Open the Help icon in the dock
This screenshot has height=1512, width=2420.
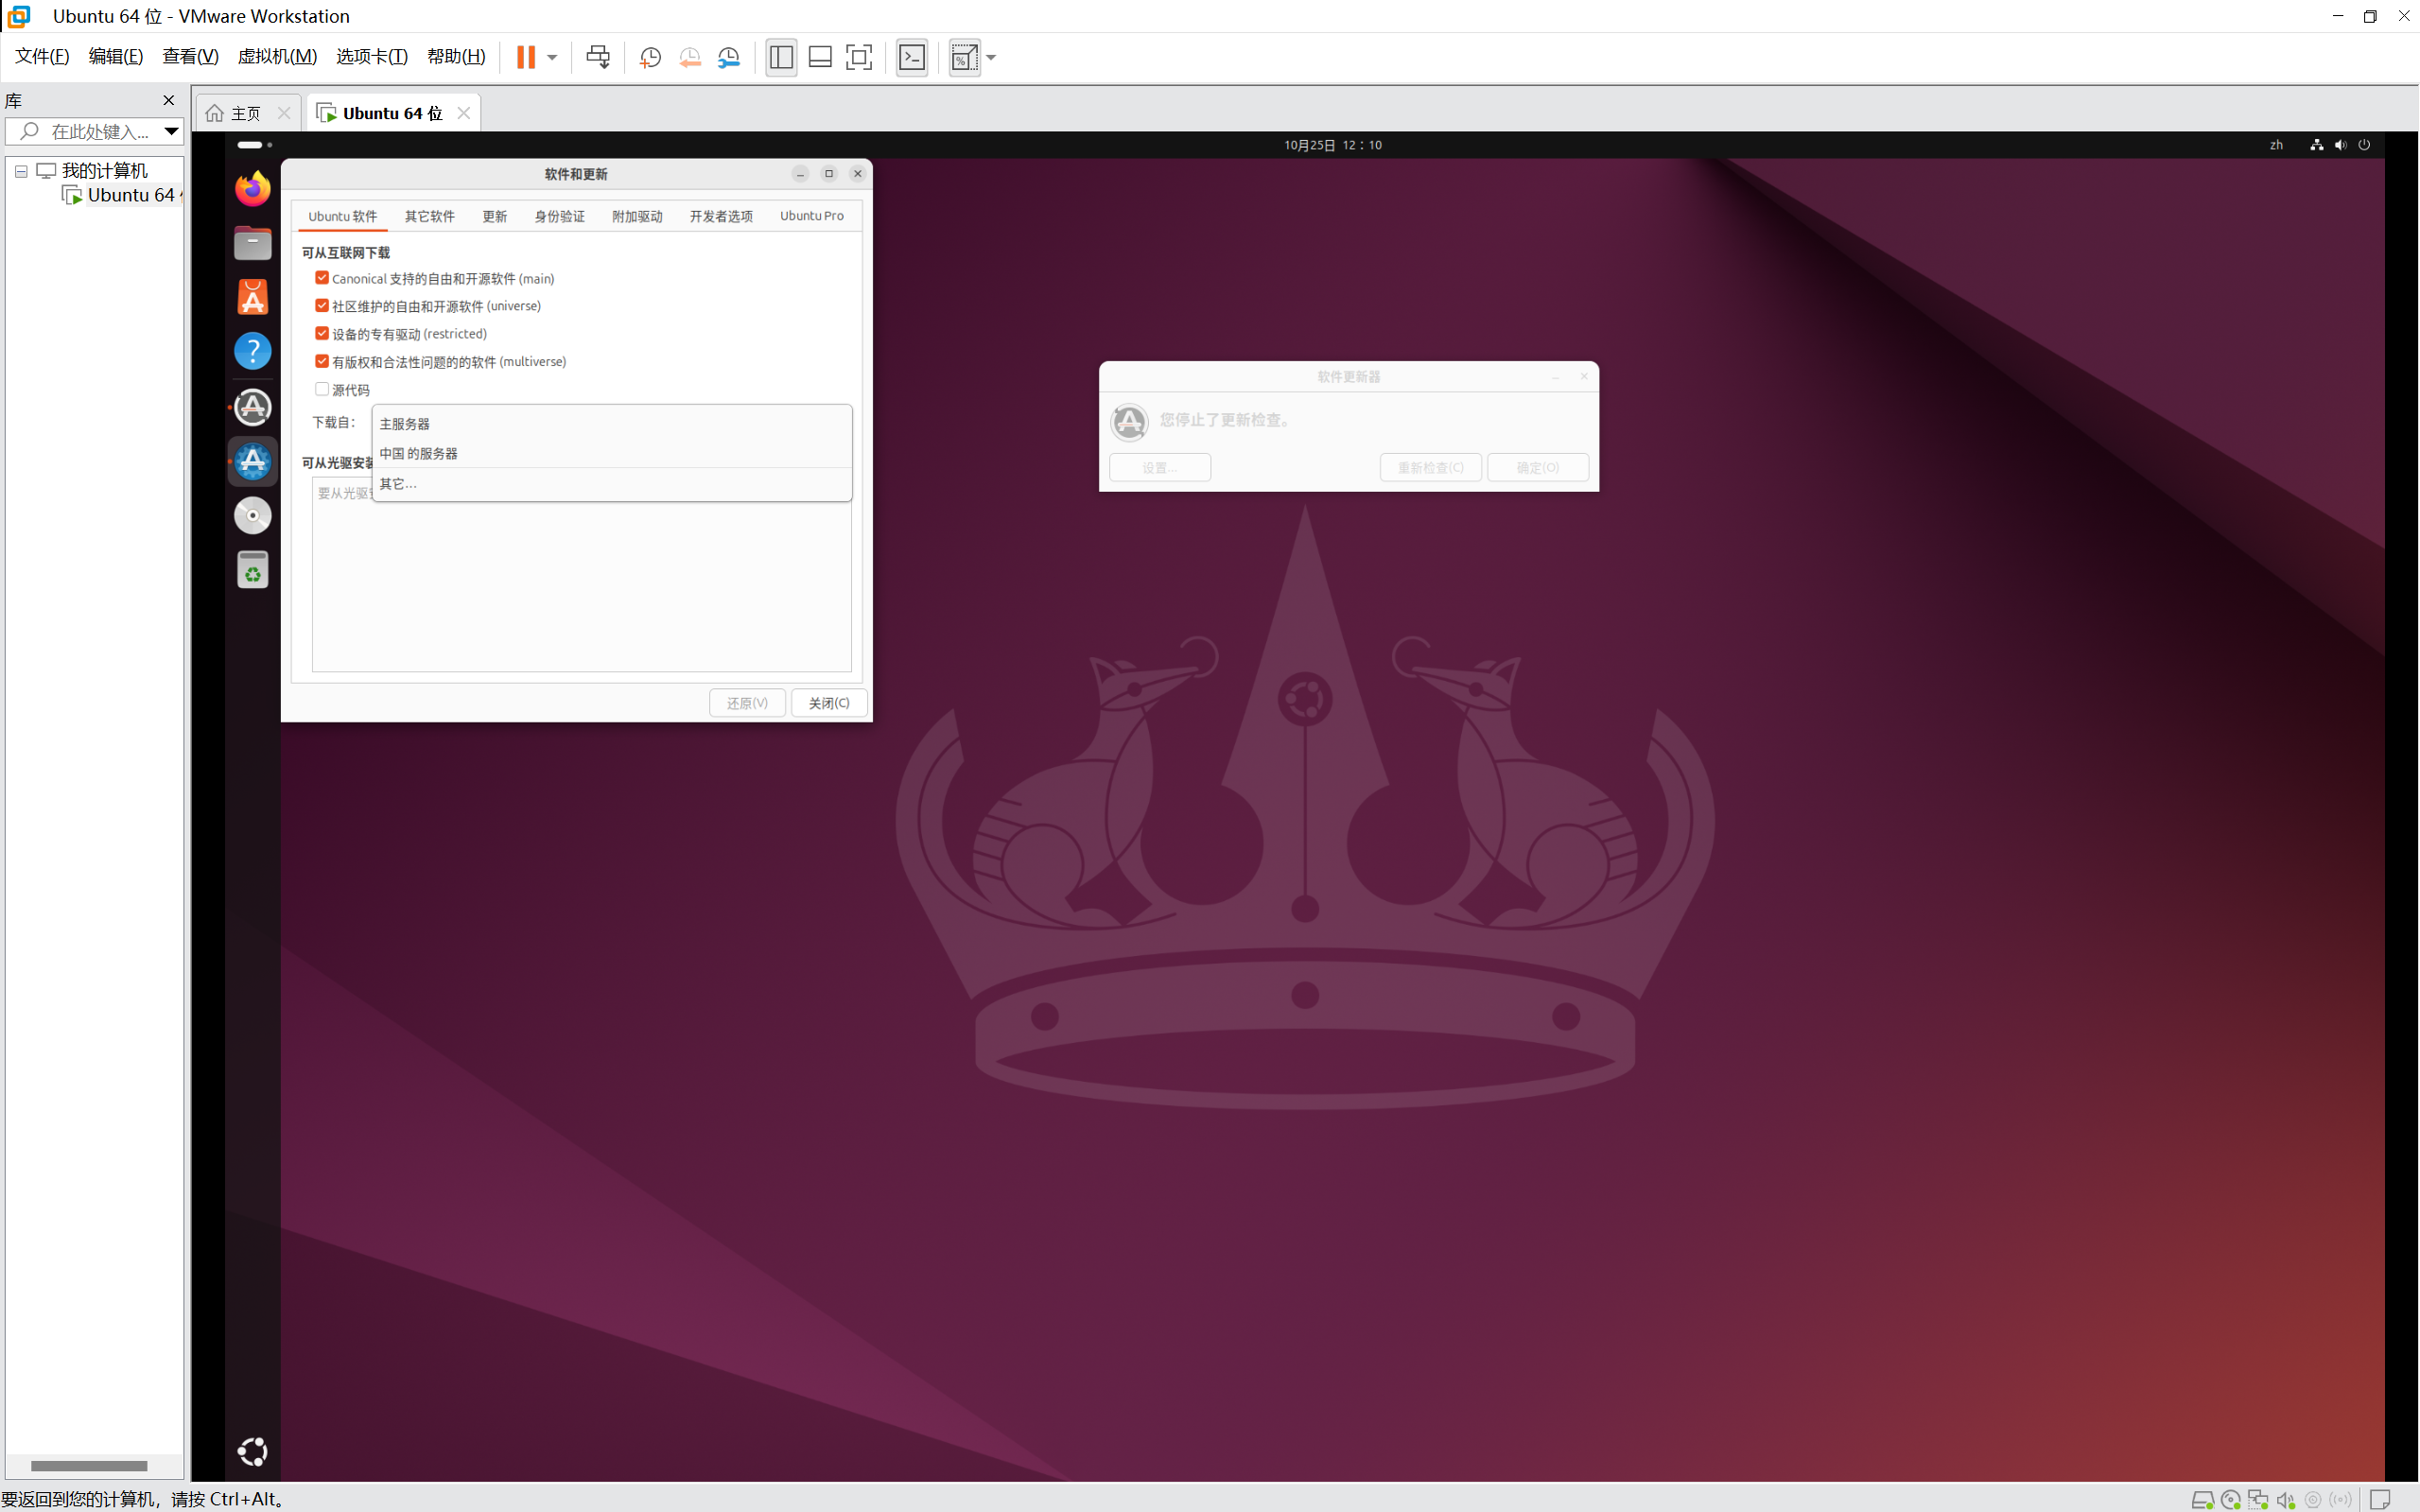point(253,351)
